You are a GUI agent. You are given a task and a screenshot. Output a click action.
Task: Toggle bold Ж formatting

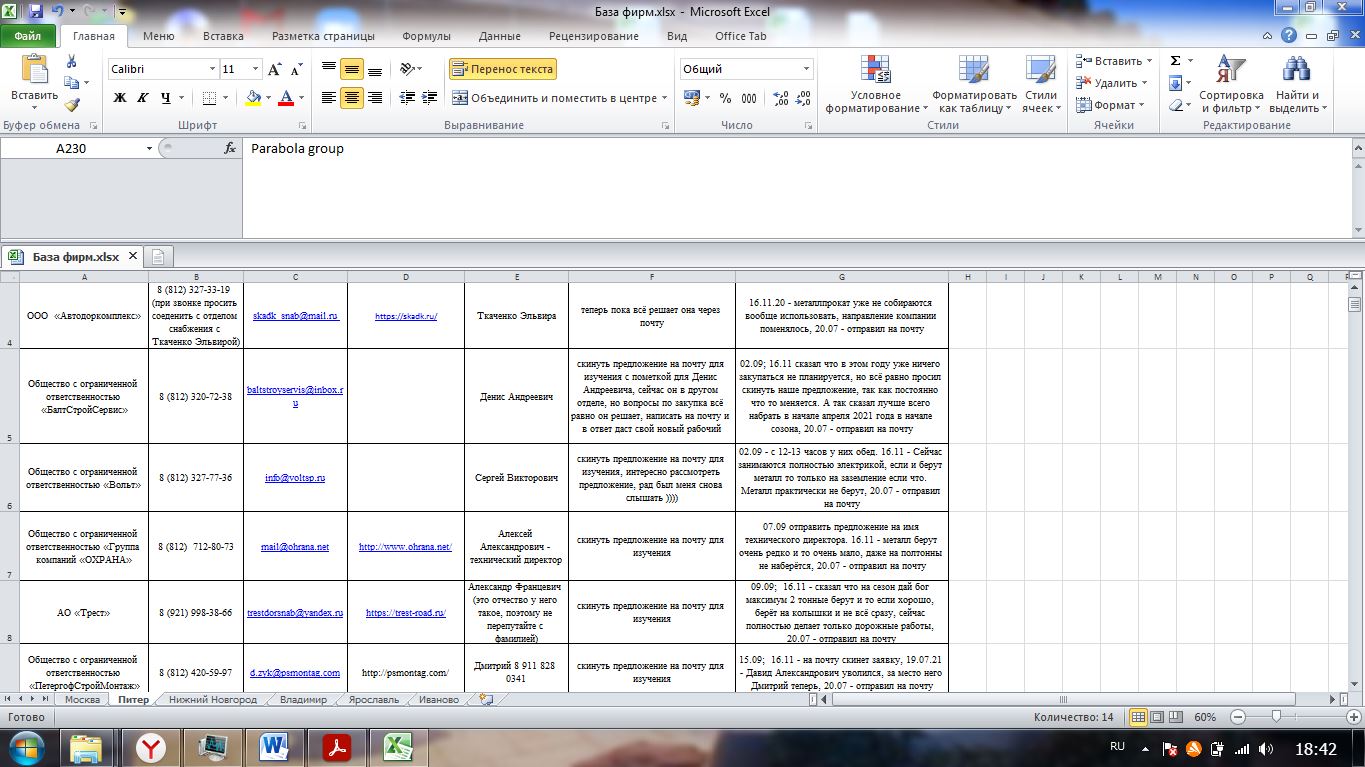pyautogui.click(x=120, y=98)
